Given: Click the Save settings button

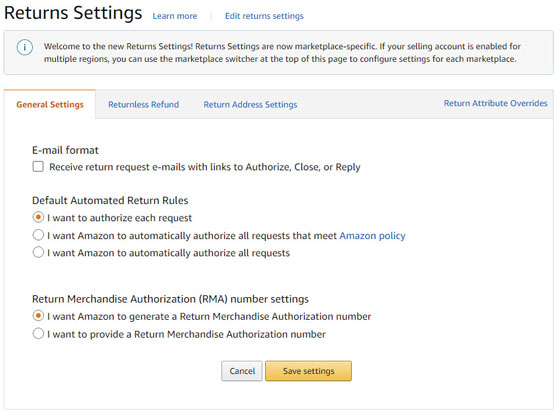Looking at the screenshot, I should click(x=308, y=371).
